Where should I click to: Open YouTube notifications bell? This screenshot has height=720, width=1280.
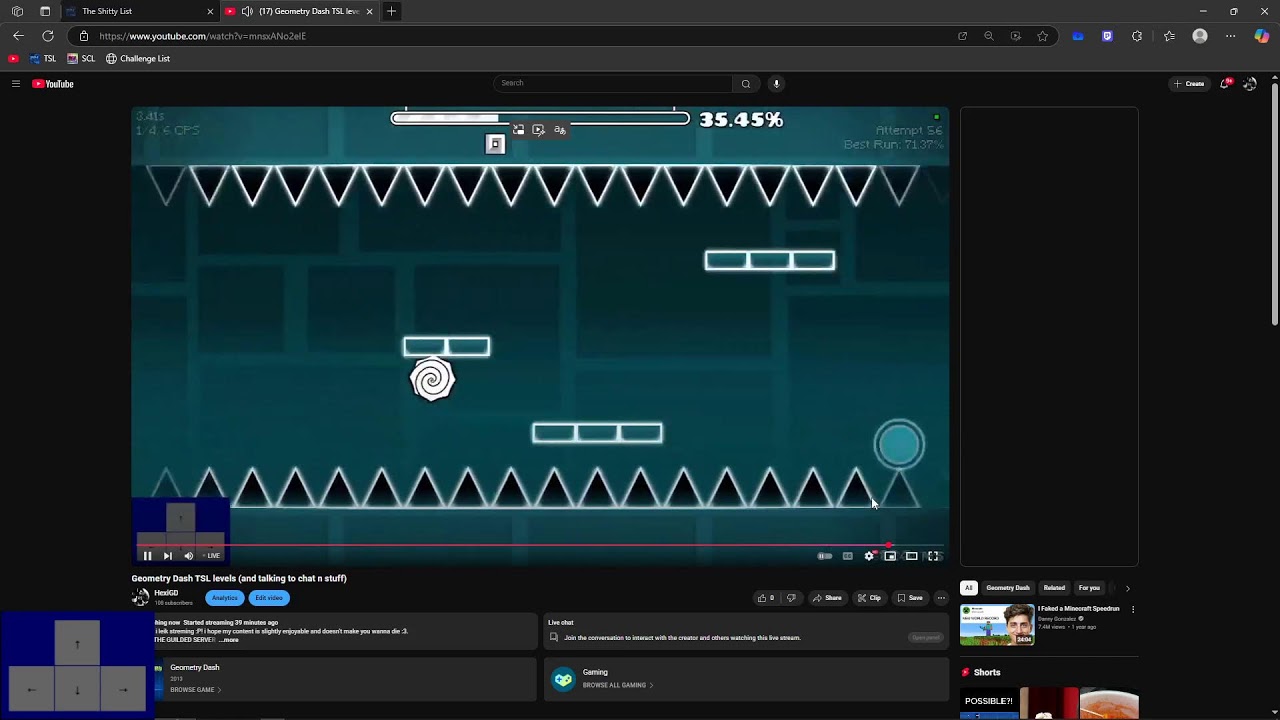click(1226, 84)
